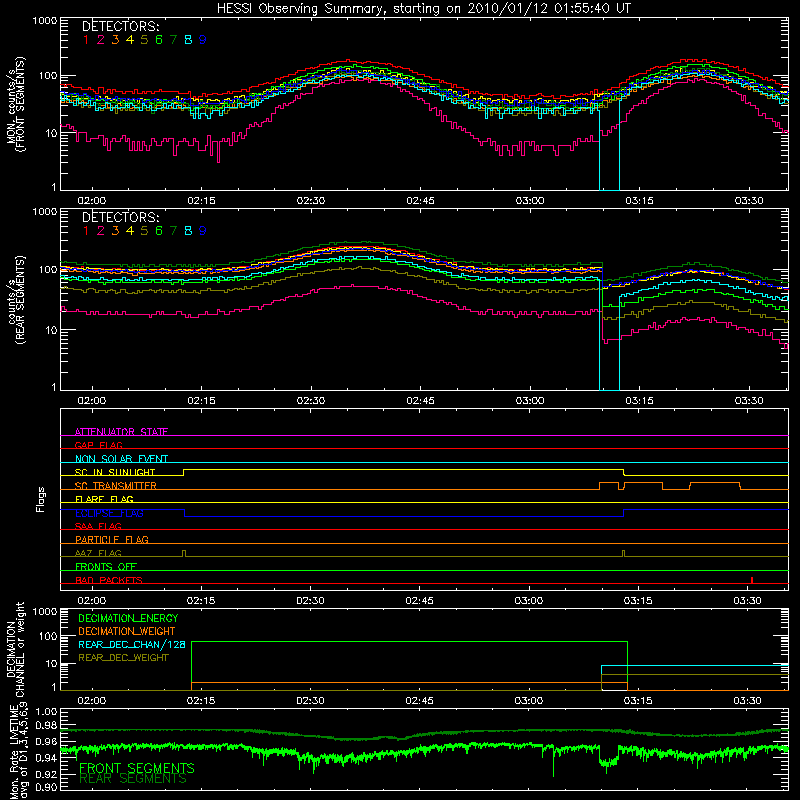The width and height of the screenshot is (800, 800).
Task: Click the DECIMATION_WEIGHT legend entry
Action: click(x=127, y=631)
